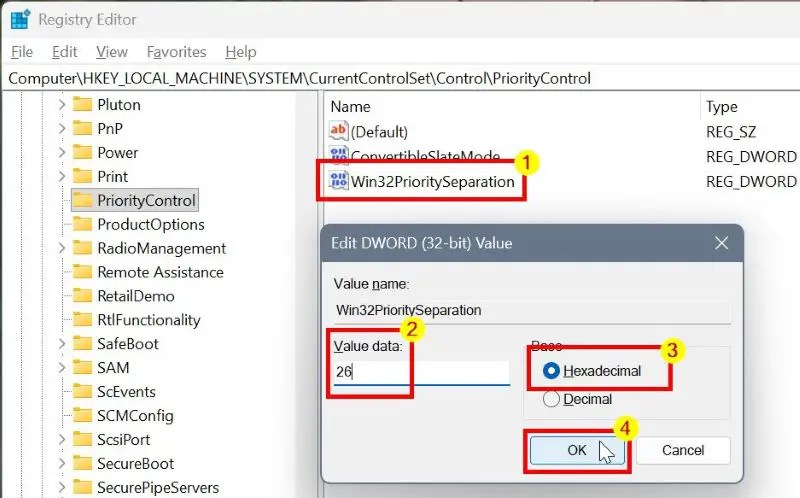Image resolution: width=800 pixels, height=498 pixels.
Task: Select the SCMConfig key label
Action: (136, 416)
